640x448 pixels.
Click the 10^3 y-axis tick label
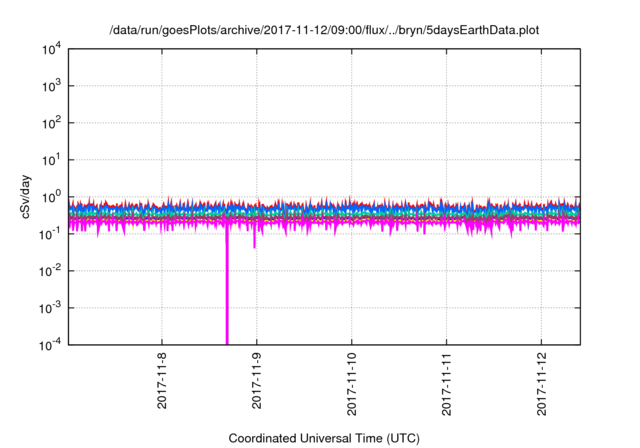[51, 86]
